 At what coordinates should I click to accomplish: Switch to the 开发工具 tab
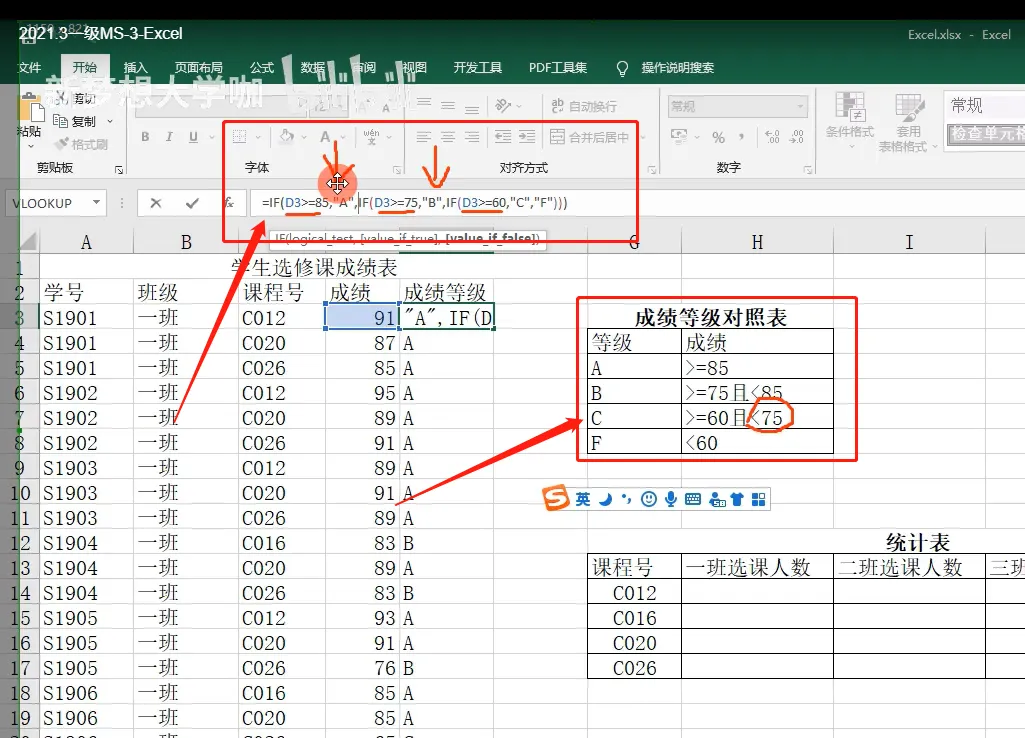coord(478,67)
